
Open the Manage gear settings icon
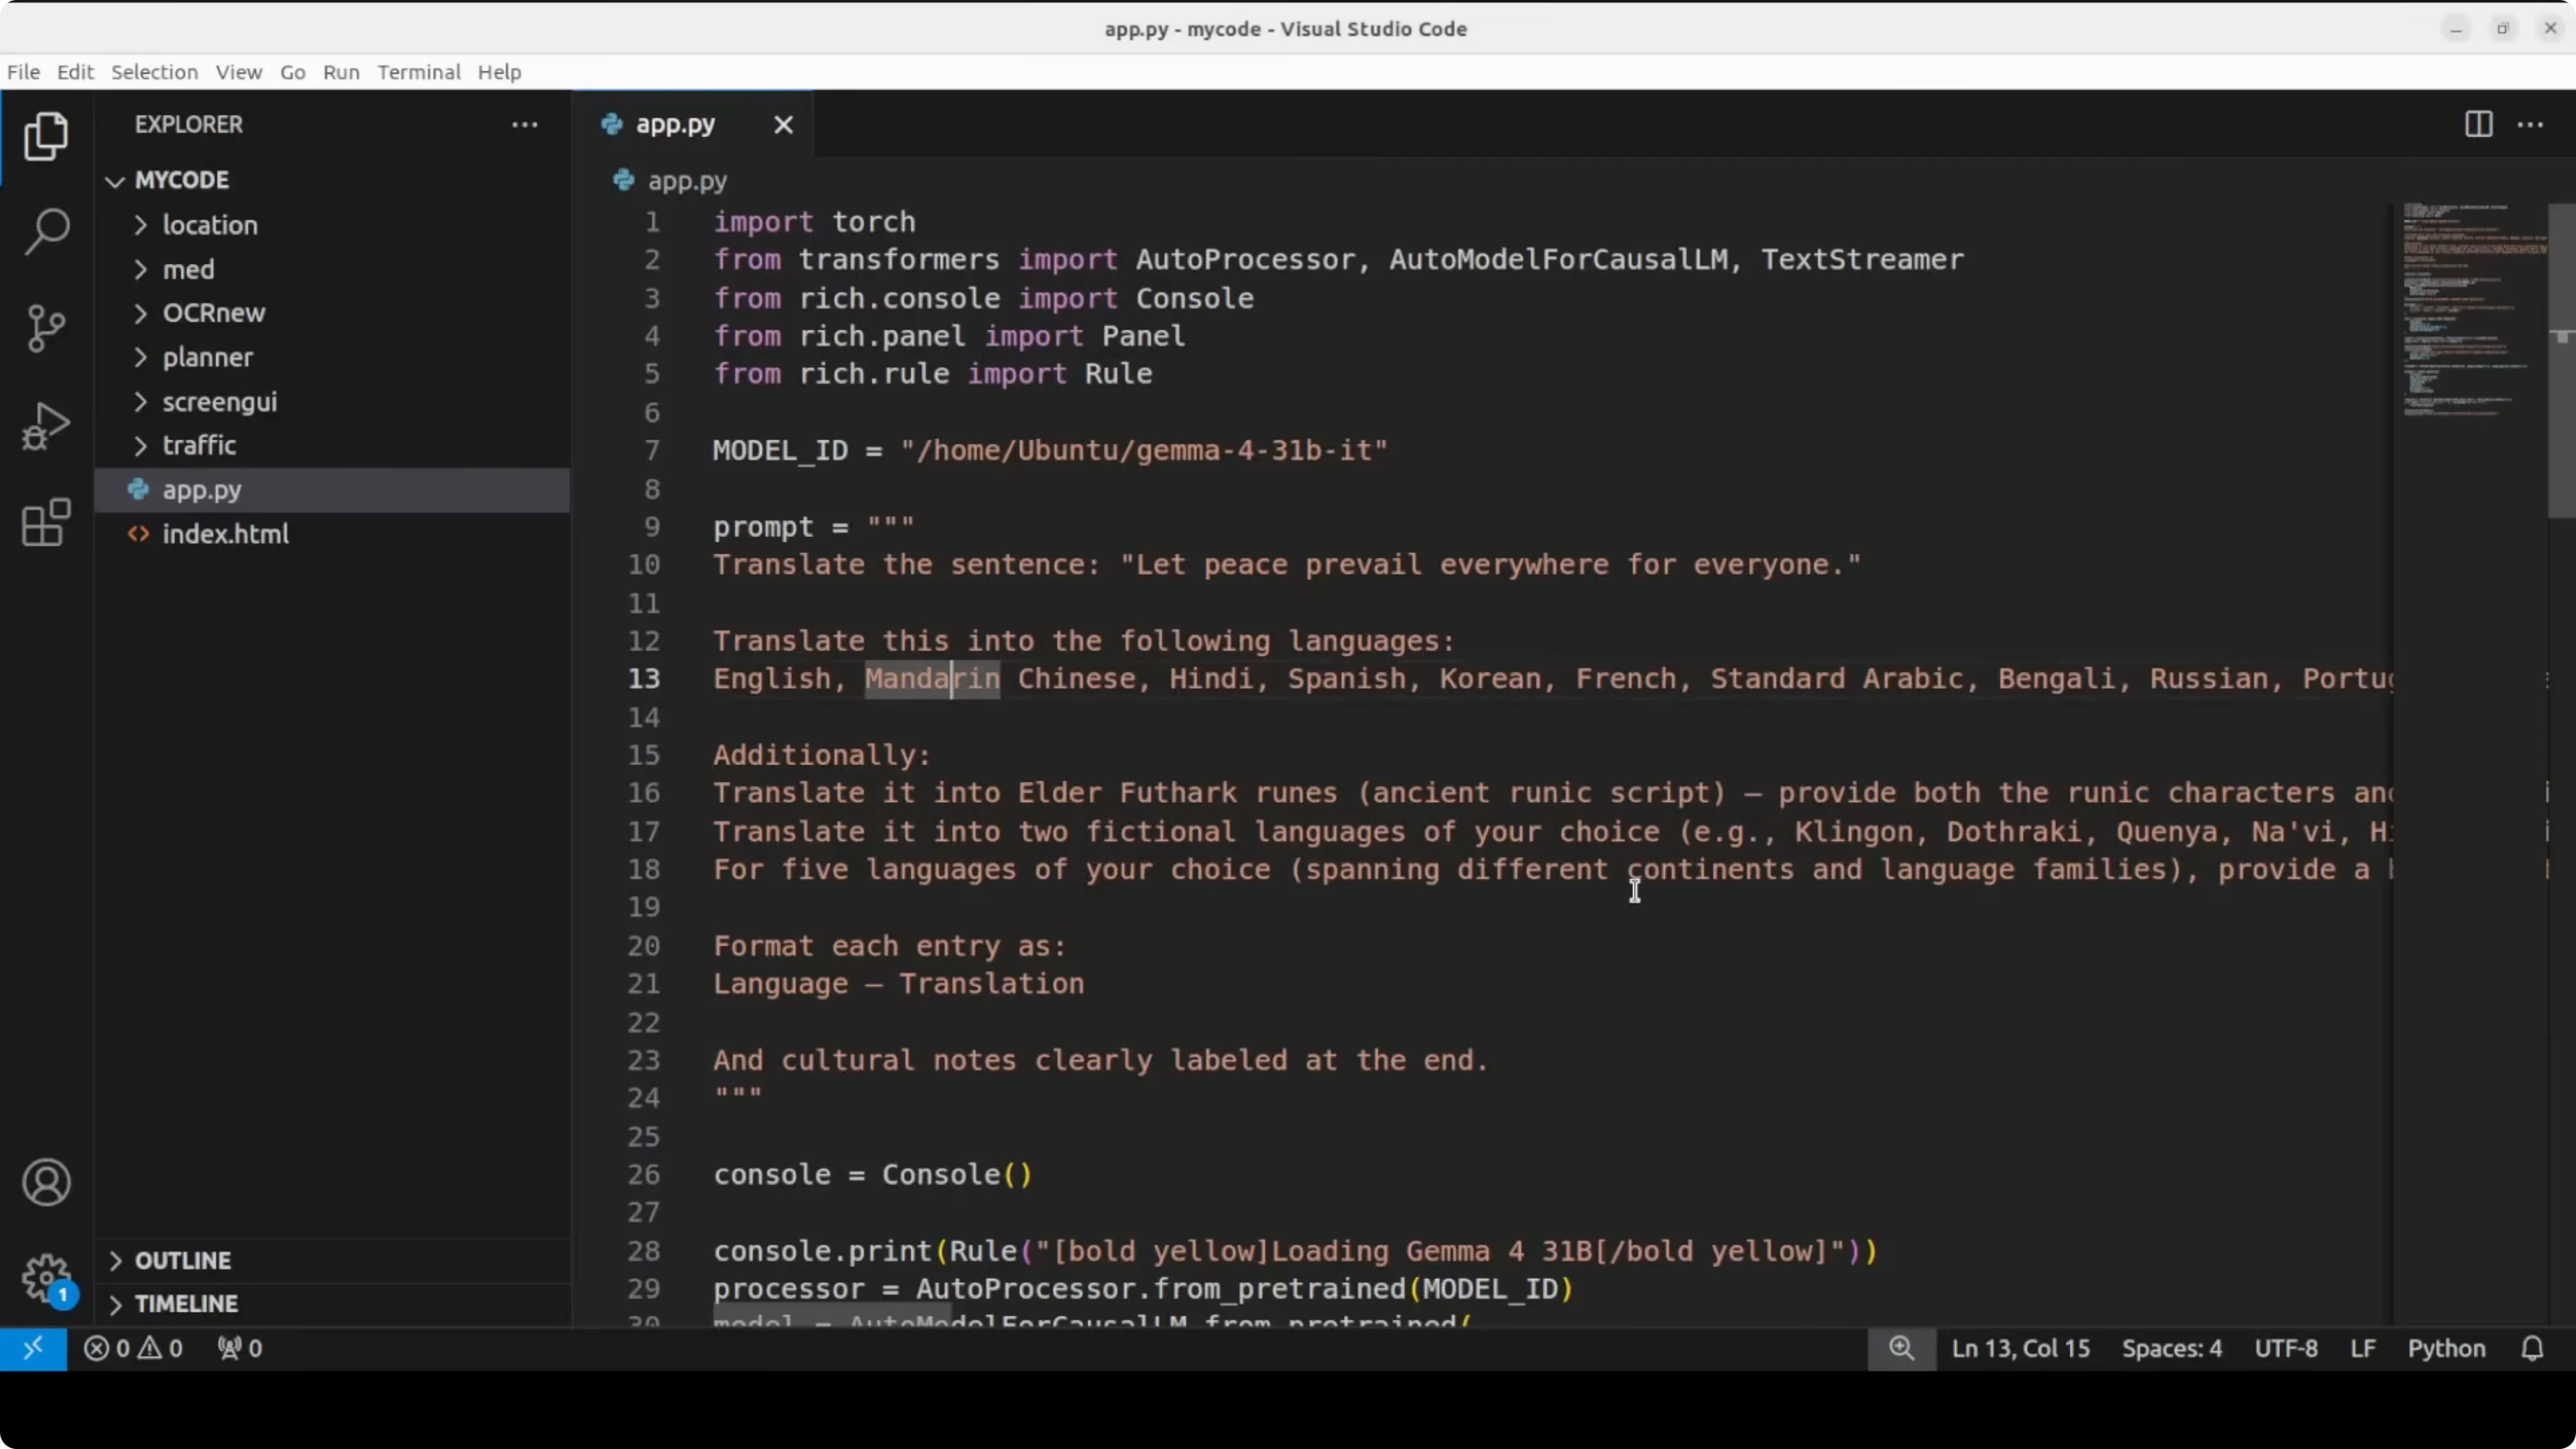pyautogui.click(x=46, y=1278)
